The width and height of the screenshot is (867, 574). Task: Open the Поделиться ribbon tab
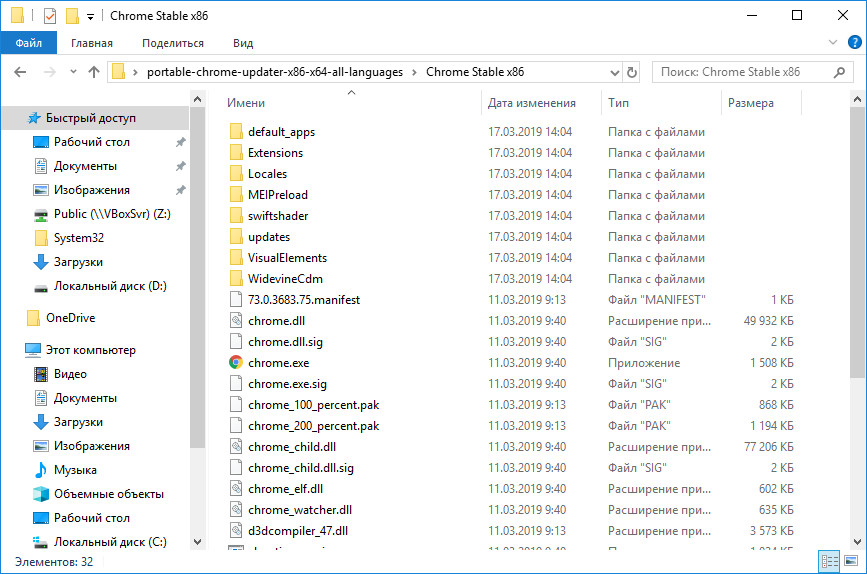click(x=173, y=43)
